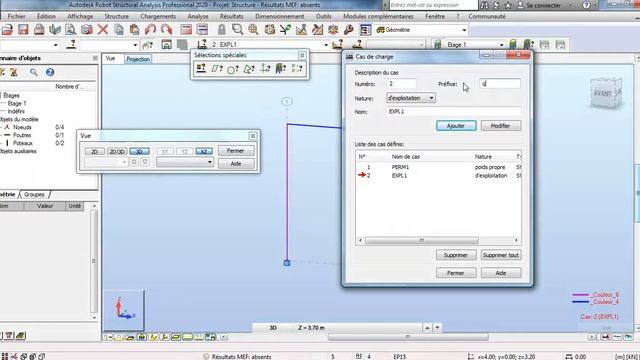Viewport: 640px width, 360px height.
Task: Toggle XZ plane button
Action: 204,151
